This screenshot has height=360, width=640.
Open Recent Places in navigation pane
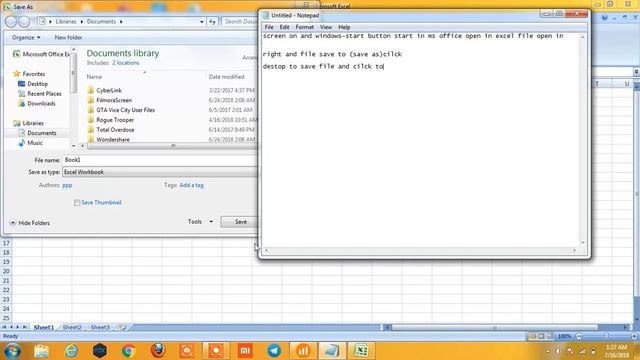[x=40, y=93]
